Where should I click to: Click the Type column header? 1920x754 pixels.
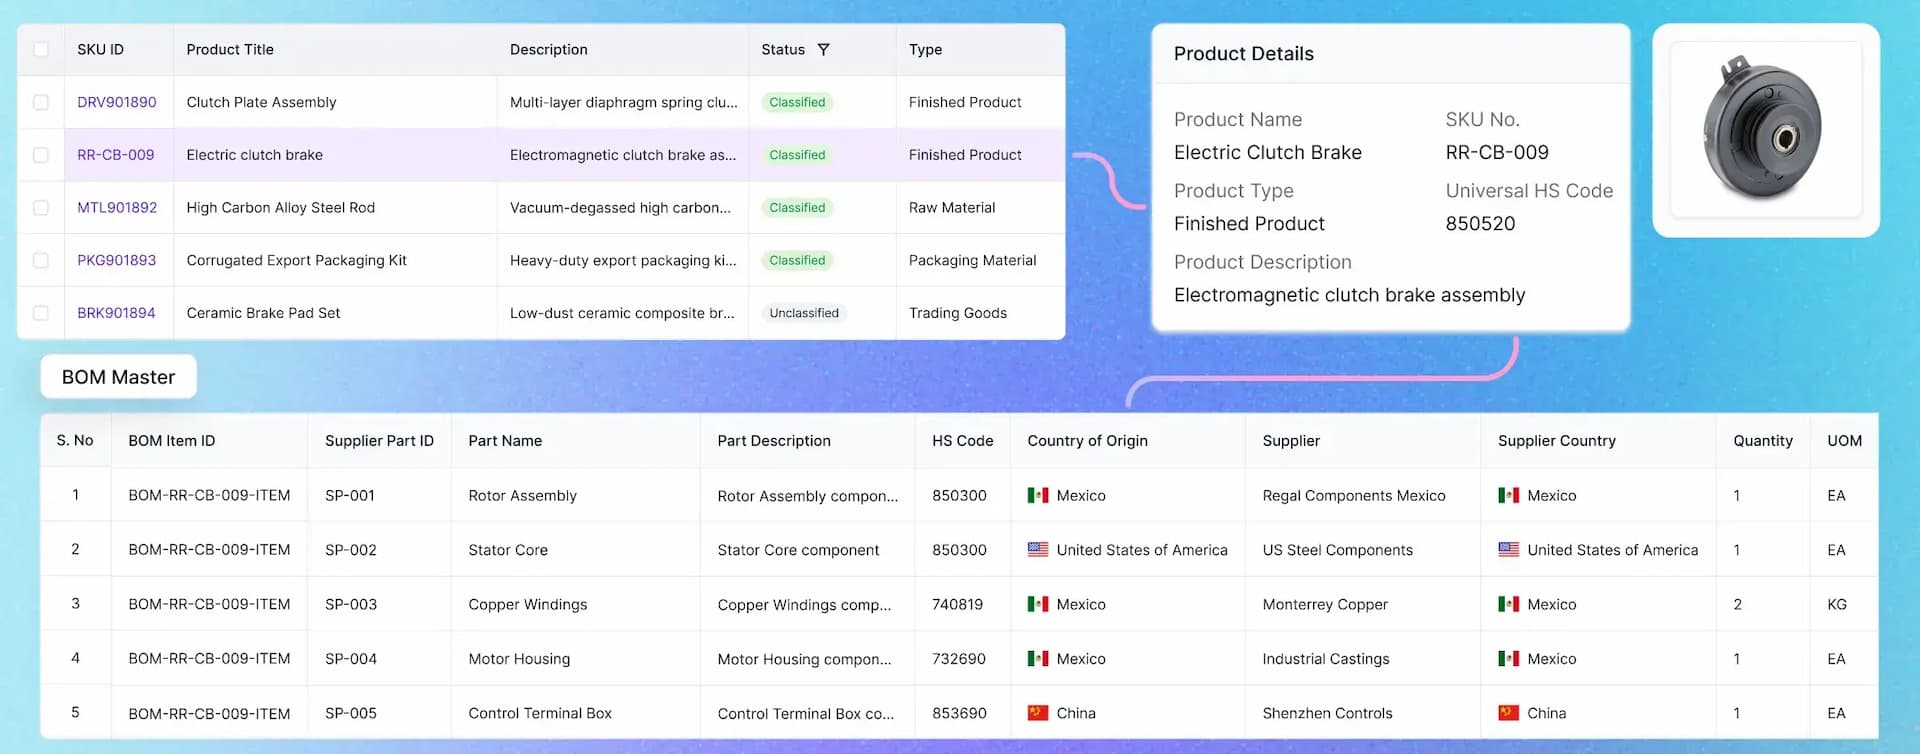(925, 49)
